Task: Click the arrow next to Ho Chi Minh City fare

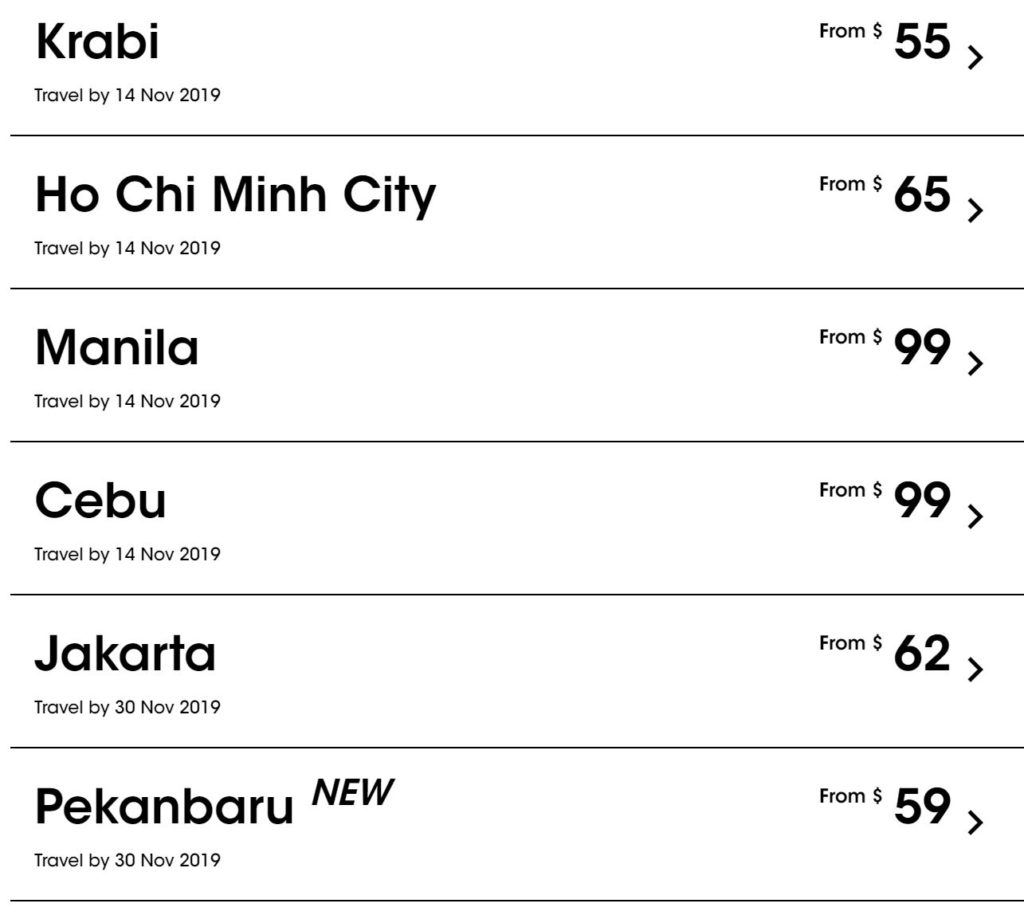Action: (x=976, y=211)
